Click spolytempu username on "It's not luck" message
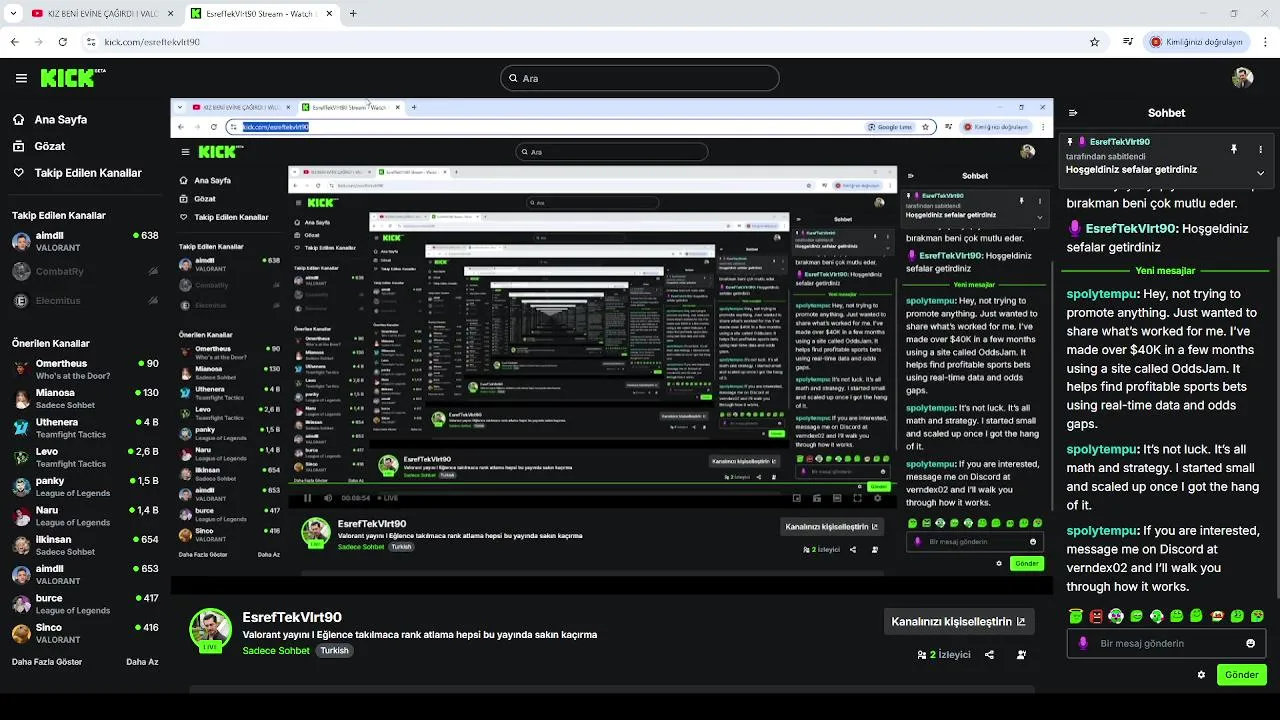Screen dimensions: 1280x720 pyautogui.click(x=1101, y=450)
